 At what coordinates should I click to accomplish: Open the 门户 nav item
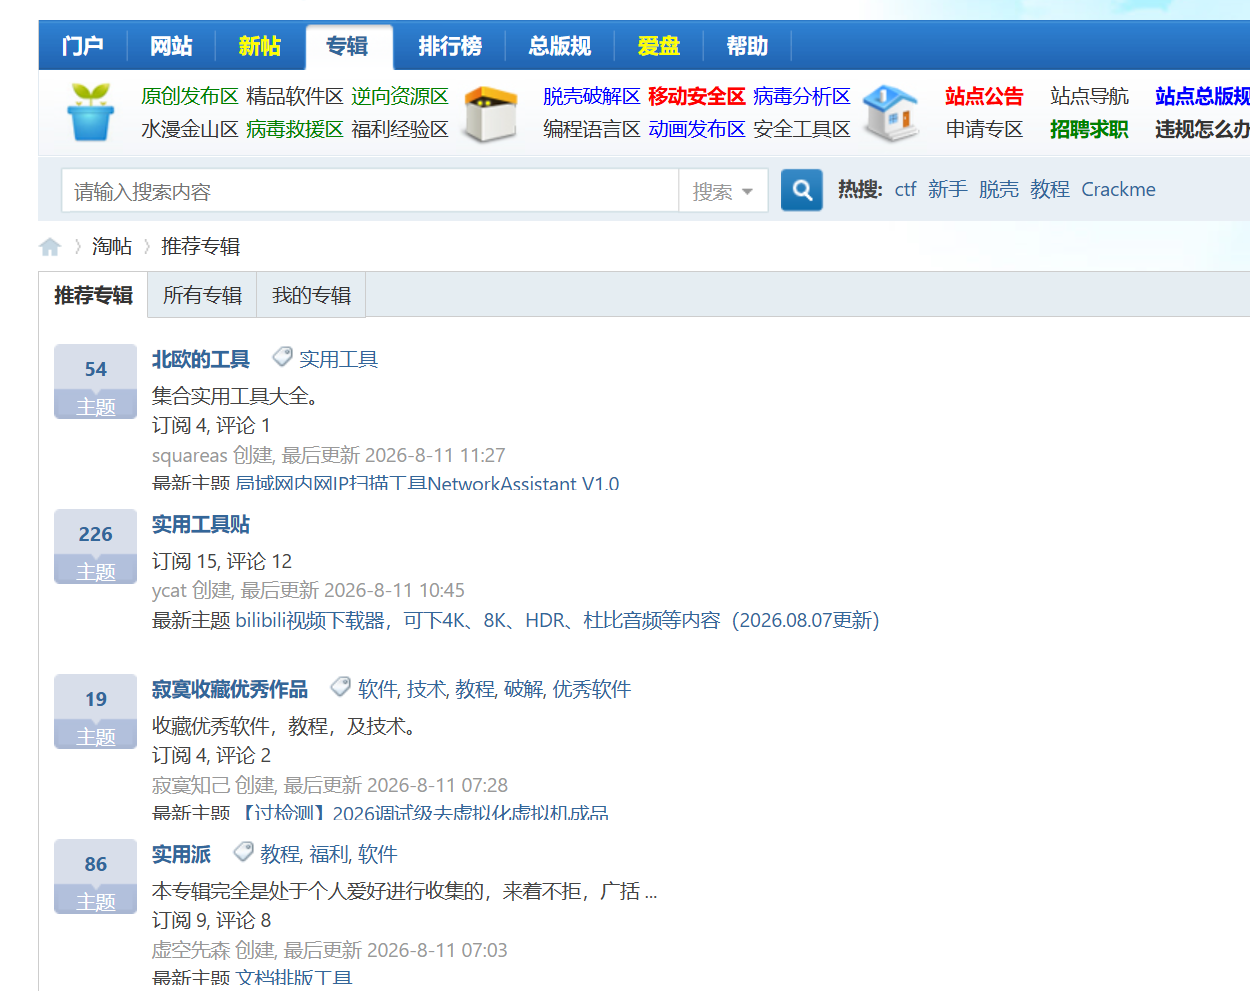click(83, 46)
